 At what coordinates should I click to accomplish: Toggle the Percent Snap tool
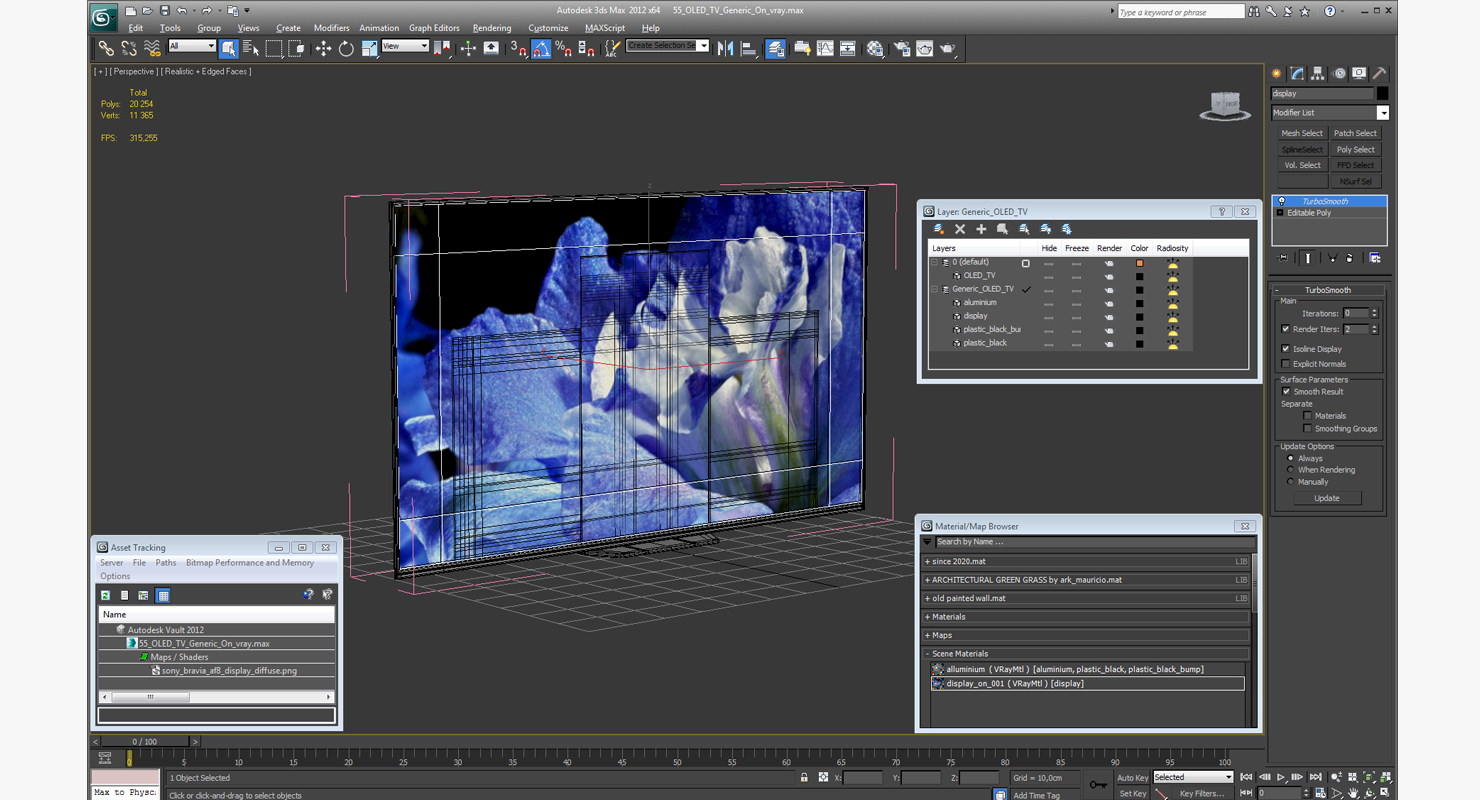click(x=563, y=48)
